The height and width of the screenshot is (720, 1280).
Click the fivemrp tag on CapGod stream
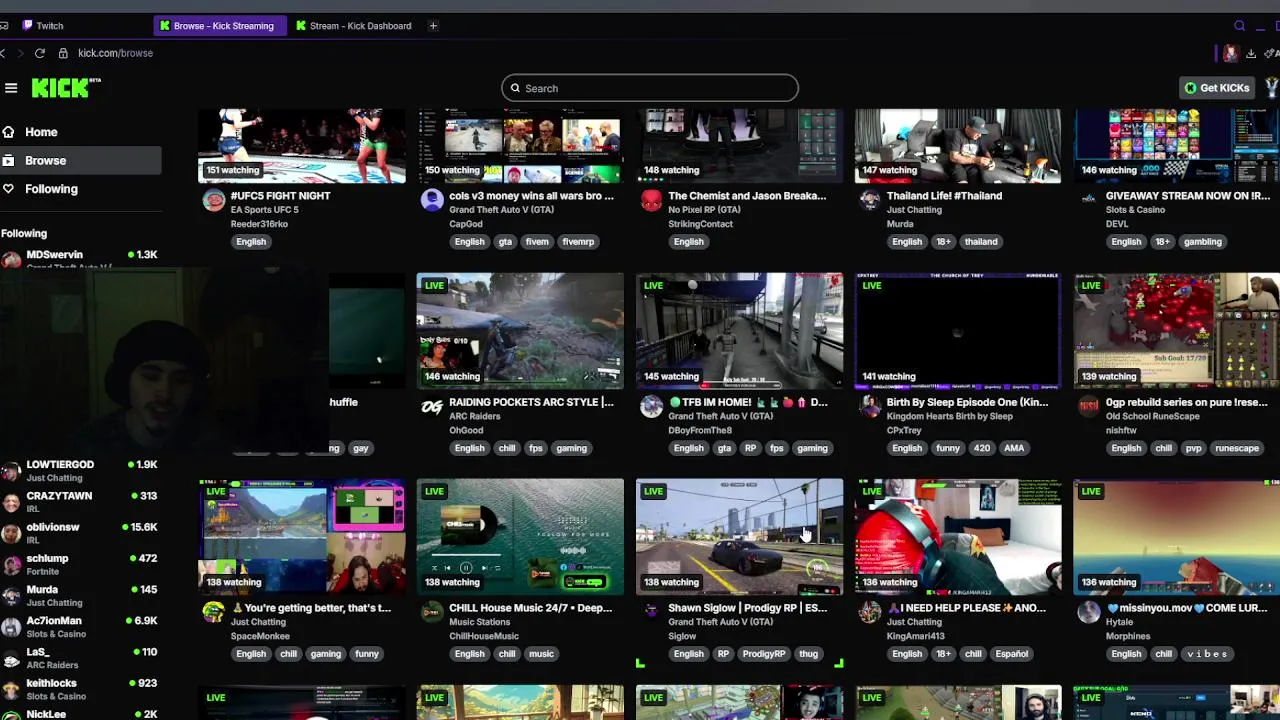point(578,242)
